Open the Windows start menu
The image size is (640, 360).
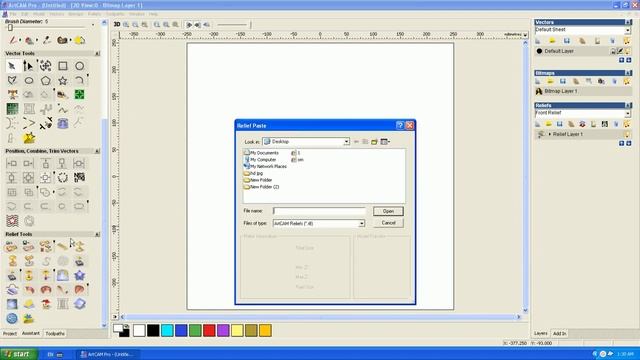tap(18, 354)
